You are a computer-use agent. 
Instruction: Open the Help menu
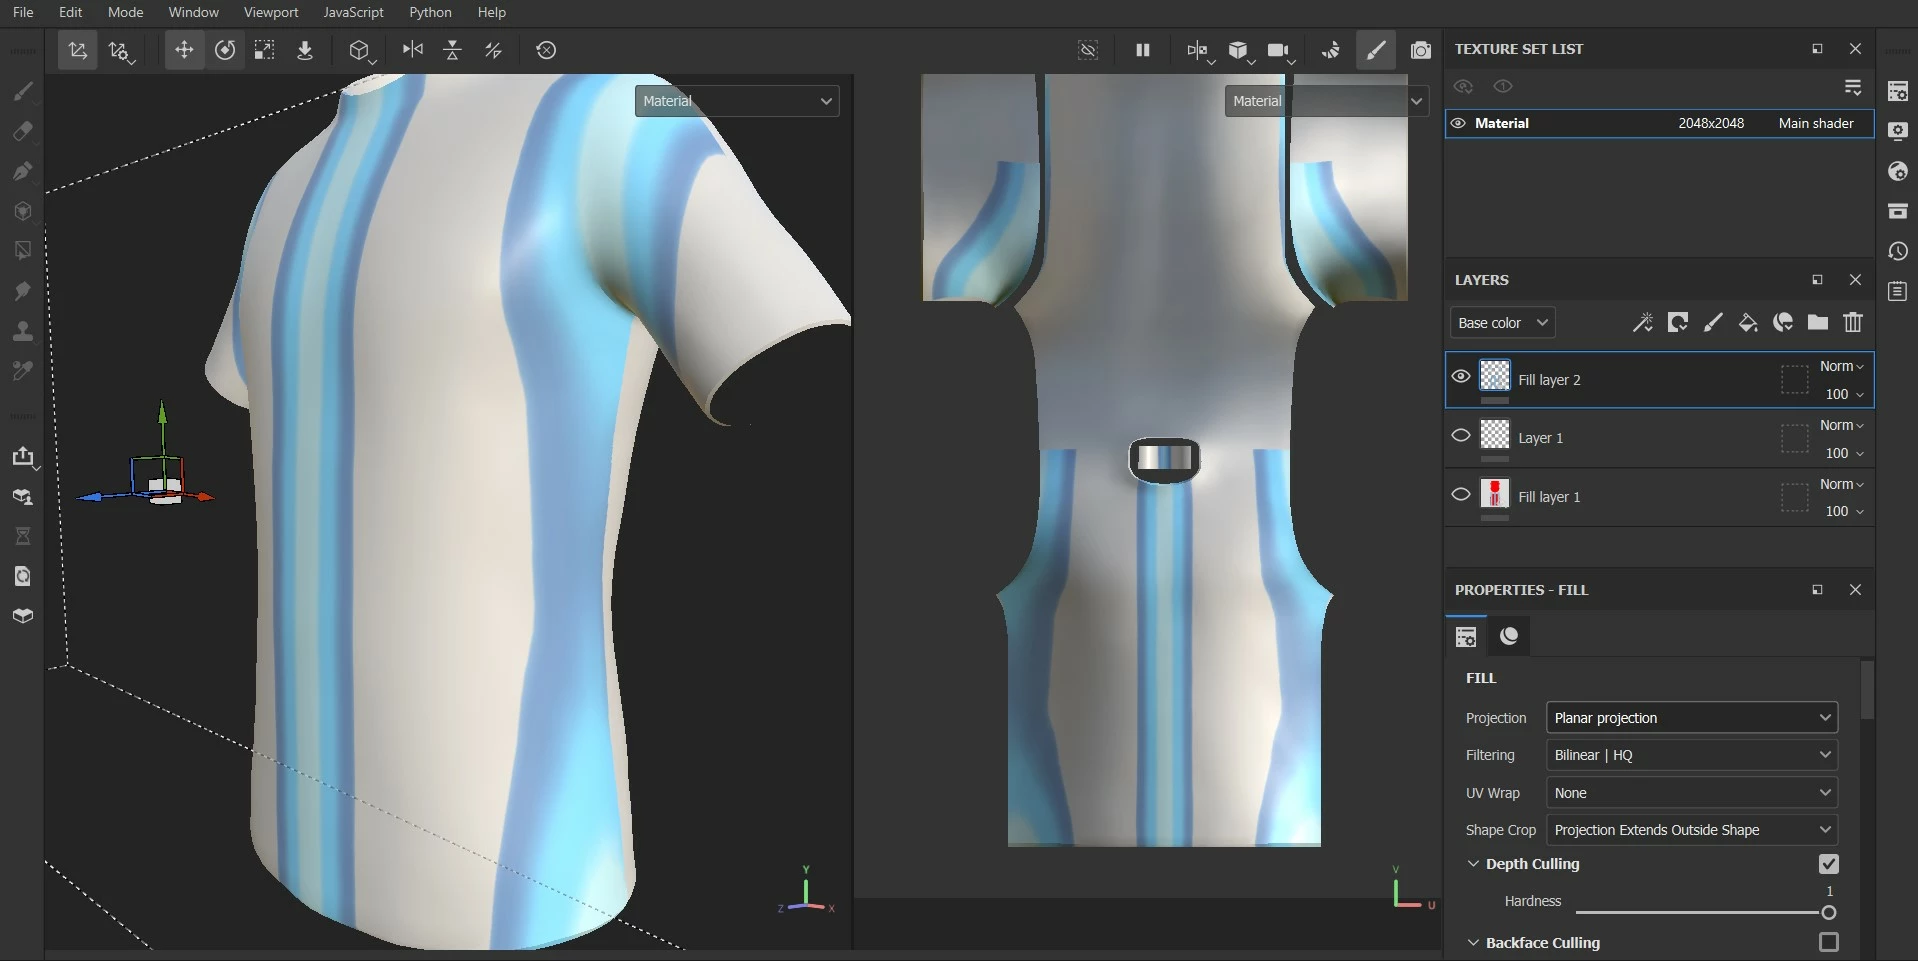click(491, 12)
